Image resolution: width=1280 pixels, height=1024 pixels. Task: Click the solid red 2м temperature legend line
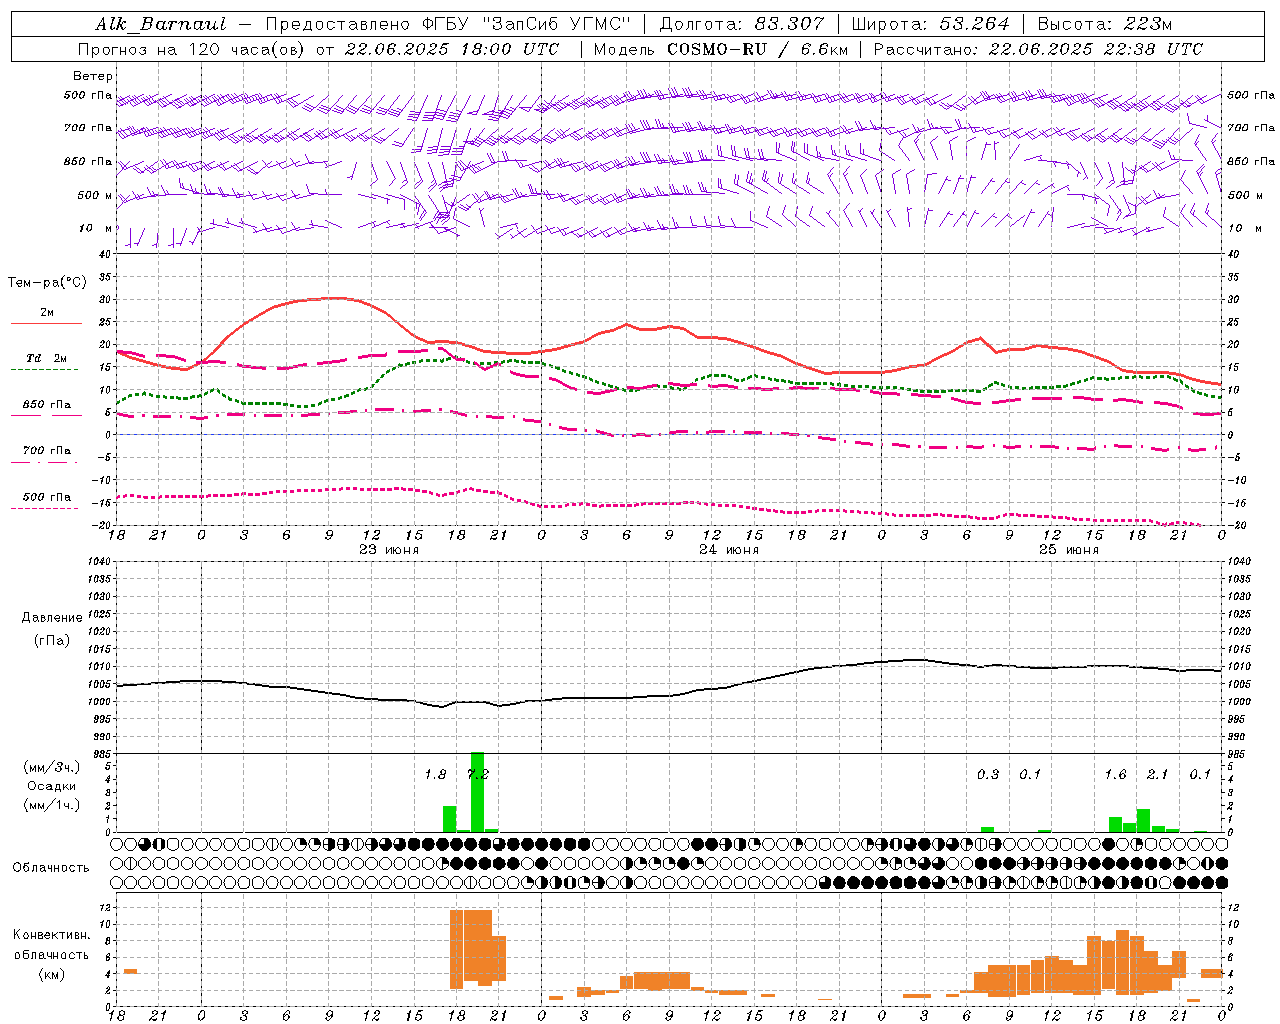46,323
